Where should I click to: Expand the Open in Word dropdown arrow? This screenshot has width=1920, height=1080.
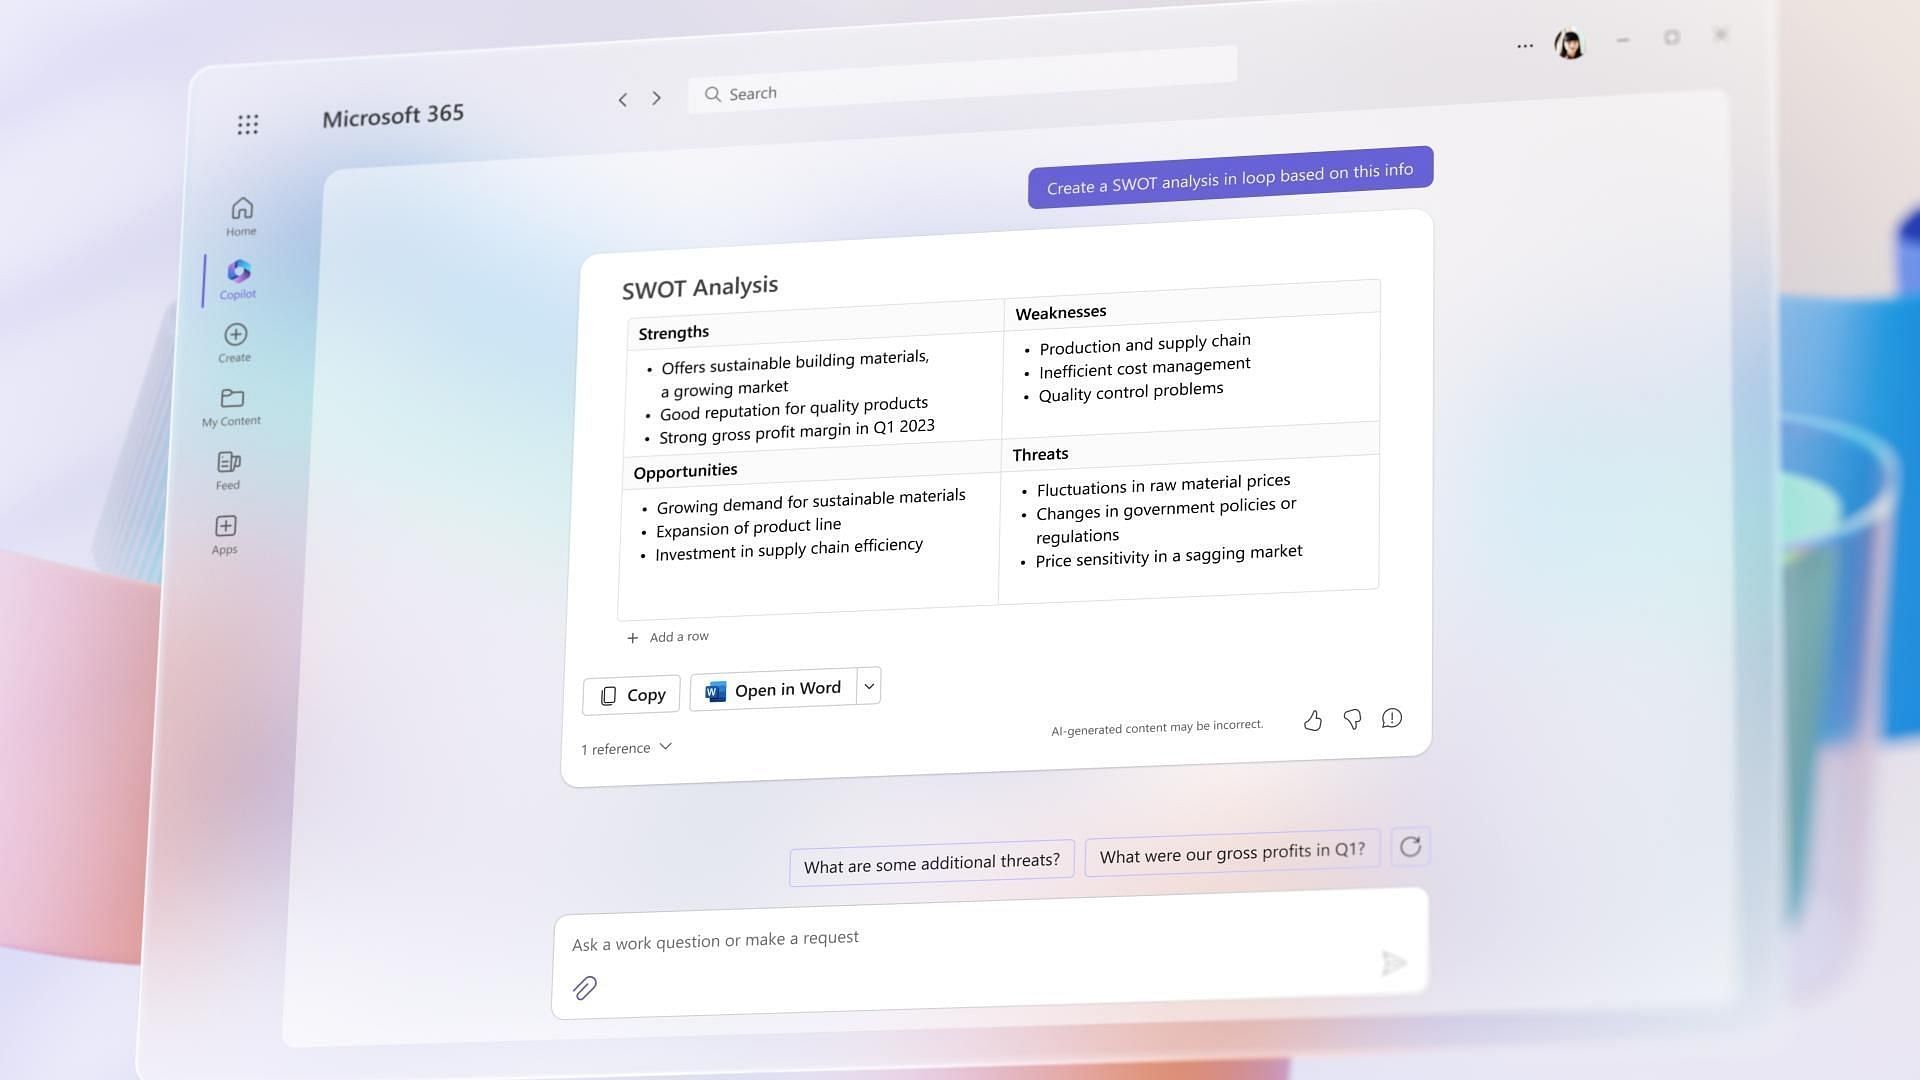(x=868, y=686)
